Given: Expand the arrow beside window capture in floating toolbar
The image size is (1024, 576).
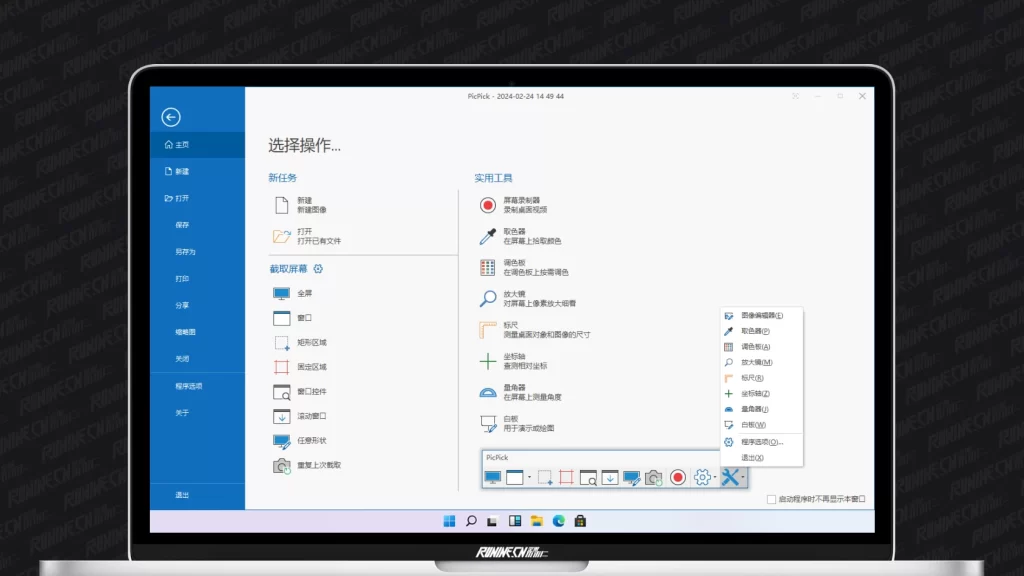Looking at the screenshot, I should pyautogui.click(x=530, y=478).
